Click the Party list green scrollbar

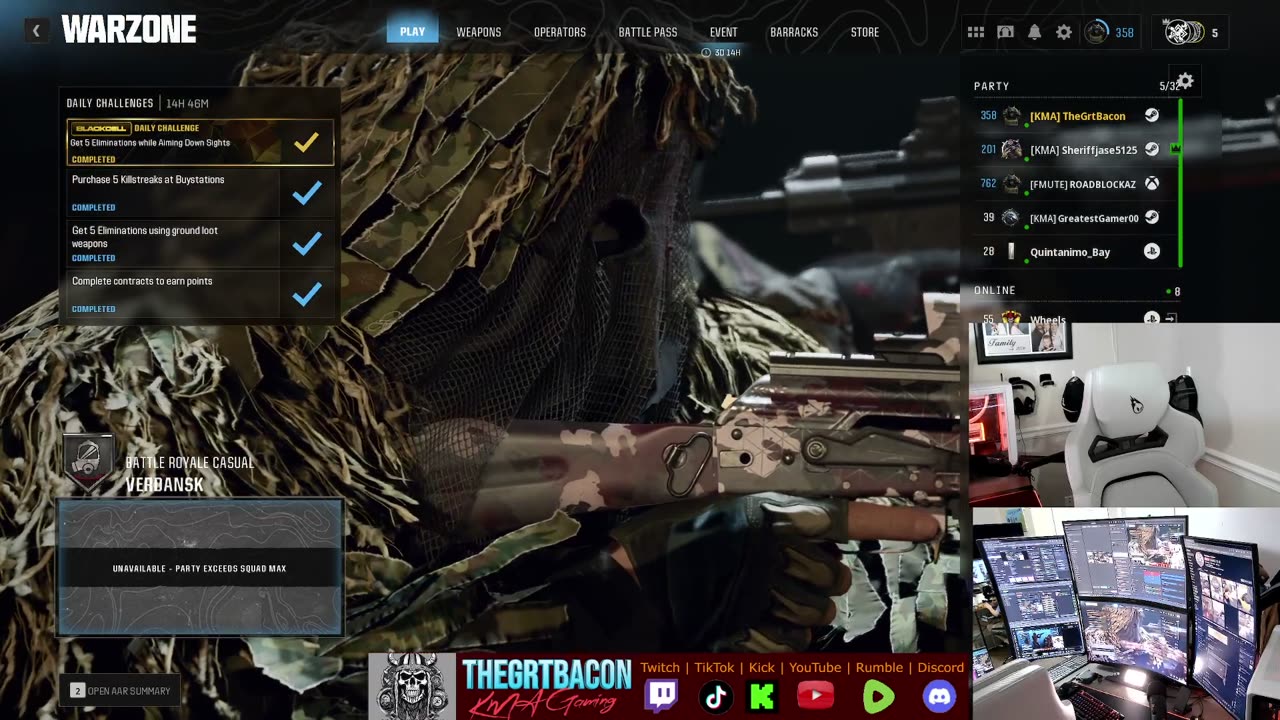1181,183
